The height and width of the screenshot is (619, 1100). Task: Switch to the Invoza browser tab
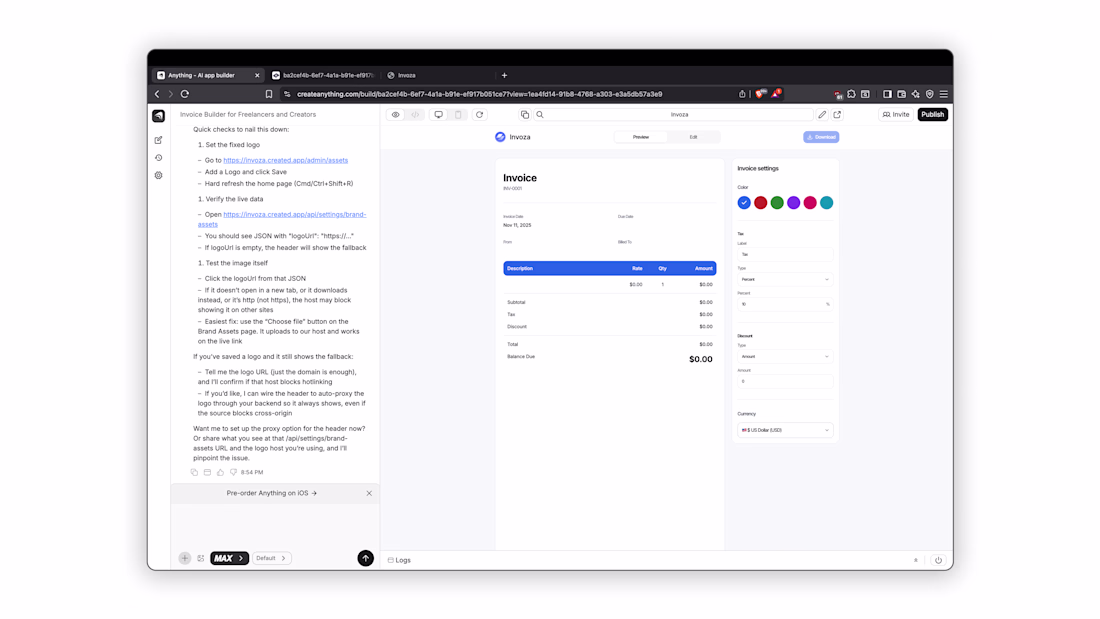(438, 75)
